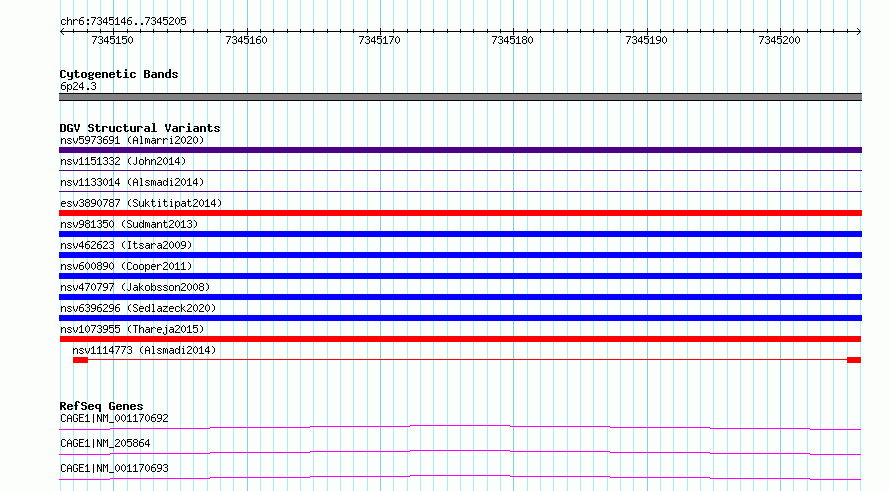Click the right red end block of nsv1114773

(x=854, y=360)
